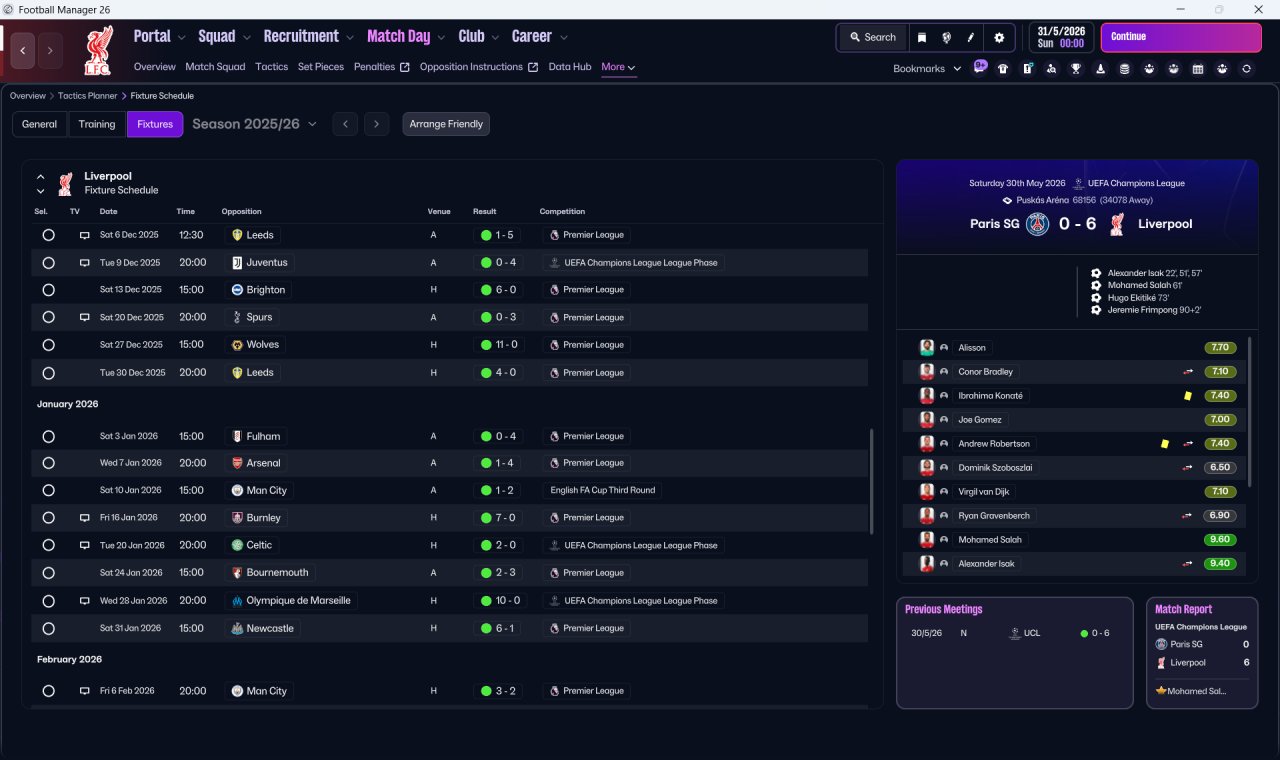Open the calendar bookmark shortcut
The image size is (1280, 760).
(x=1198, y=69)
